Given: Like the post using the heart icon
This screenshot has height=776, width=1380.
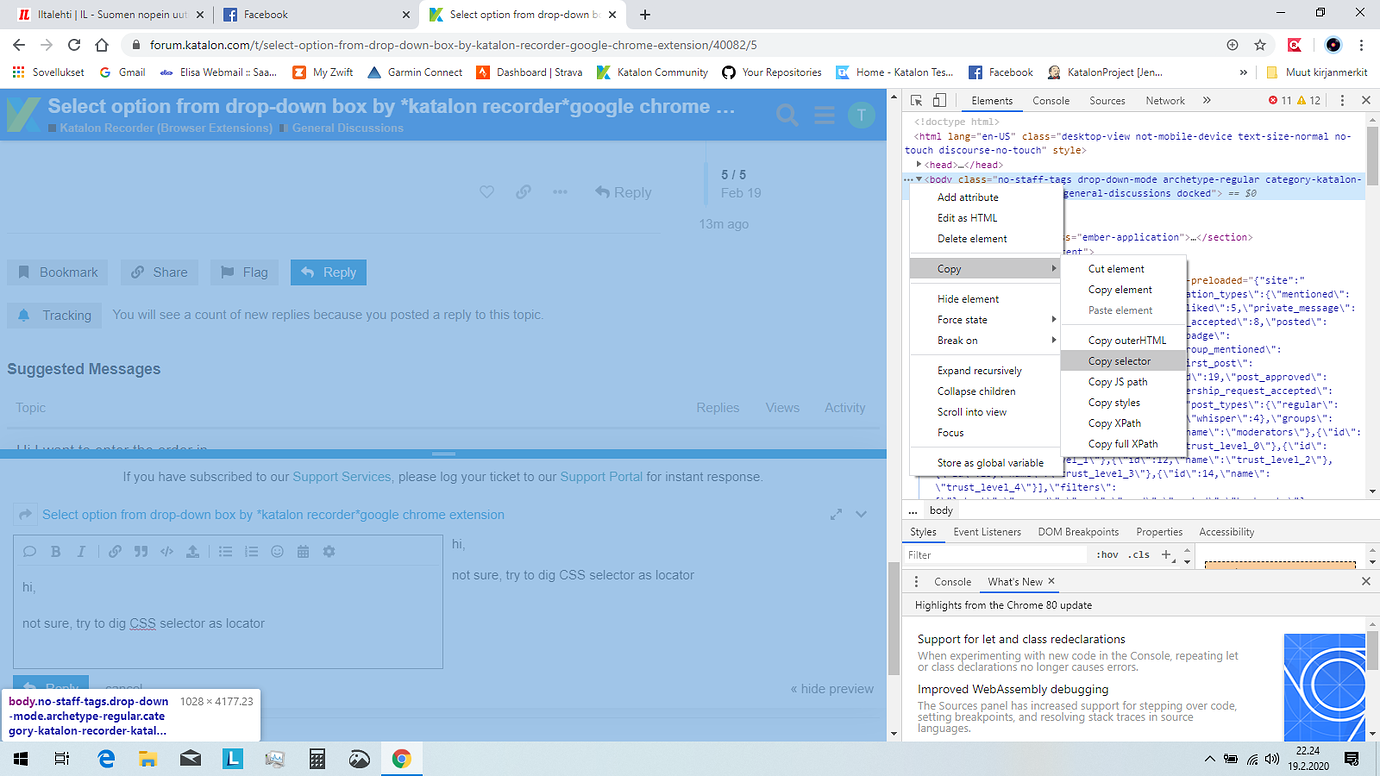Looking at the screenshot, I should [487, 192].
